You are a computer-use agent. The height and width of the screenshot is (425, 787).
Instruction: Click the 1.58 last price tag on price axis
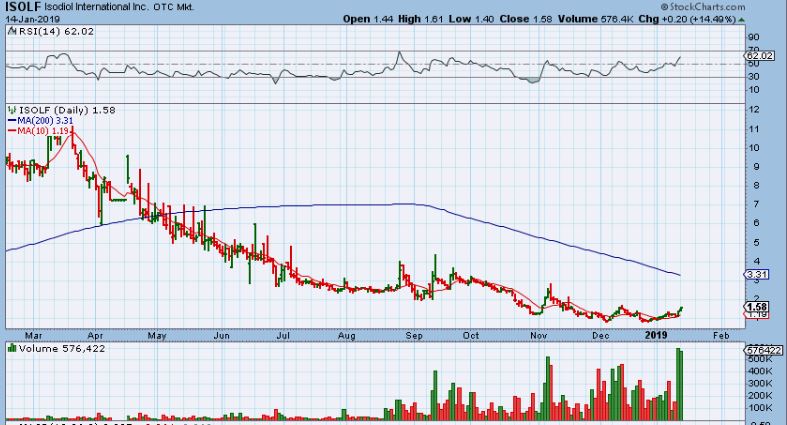(757, 307)
